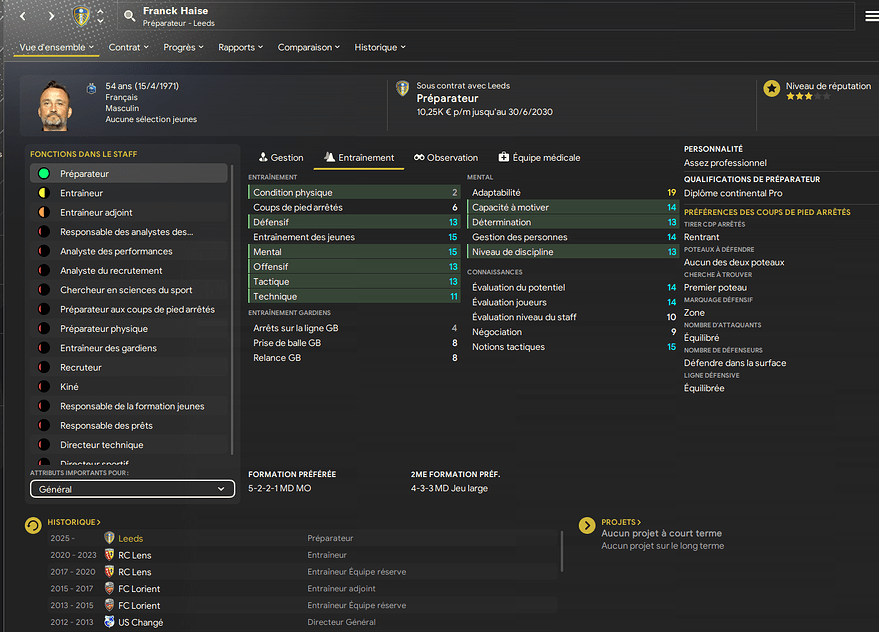Image resolution: width=879 pixels, height=632 pixels.
Task: Click the reputation star icon
Action: click(x=771, y=88)
